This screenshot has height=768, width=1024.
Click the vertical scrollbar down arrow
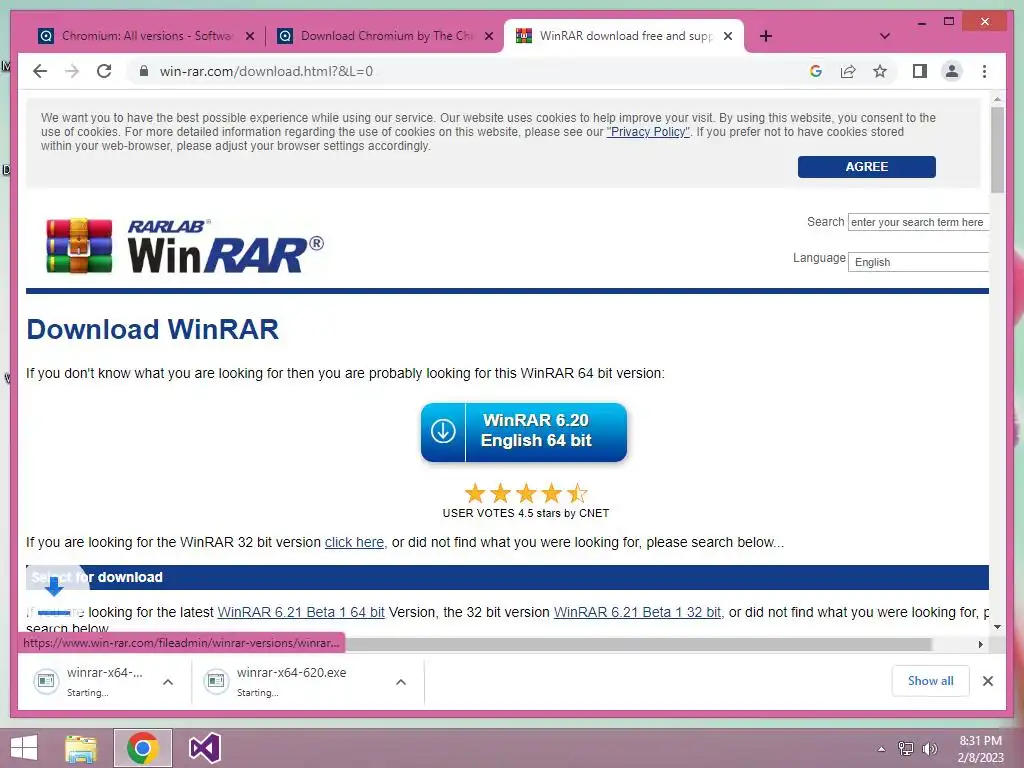(x=997, y=627)
